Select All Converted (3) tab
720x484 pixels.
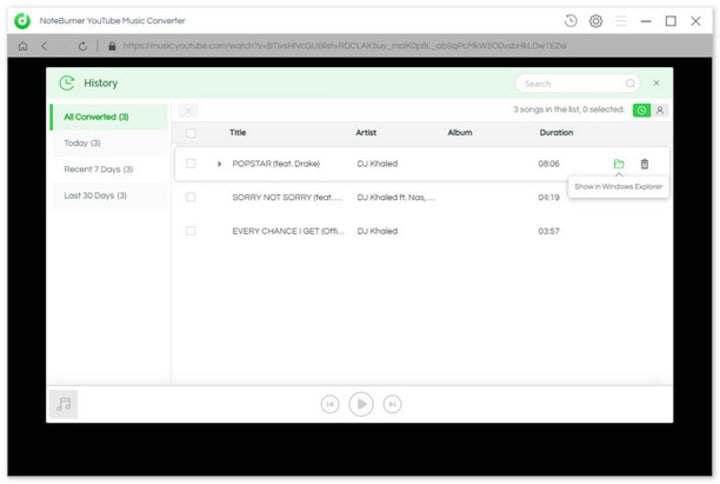pyautogui.click(x=109, y=117)
